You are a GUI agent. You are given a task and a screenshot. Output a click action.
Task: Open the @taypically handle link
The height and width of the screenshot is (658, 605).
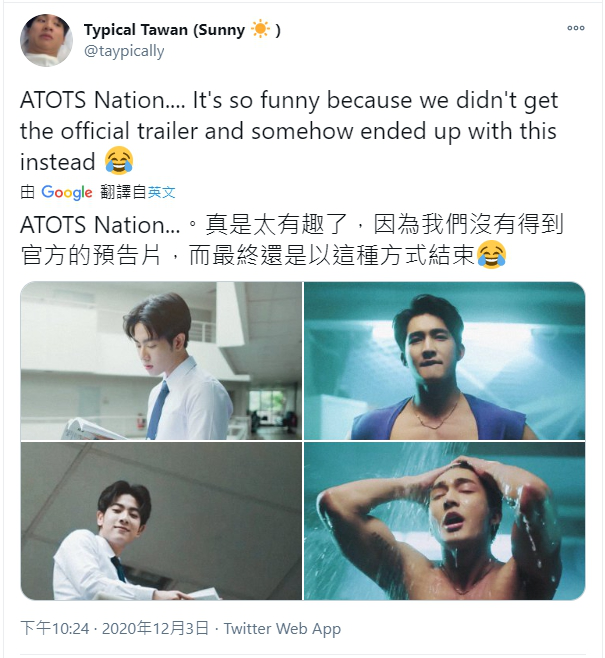(124, 51)
